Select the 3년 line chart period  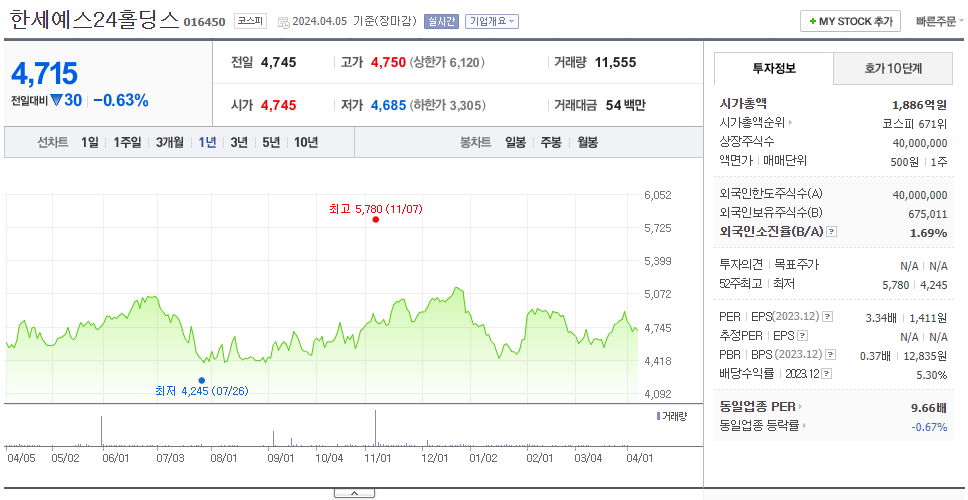pyautogui.click(x=239, y=143)
